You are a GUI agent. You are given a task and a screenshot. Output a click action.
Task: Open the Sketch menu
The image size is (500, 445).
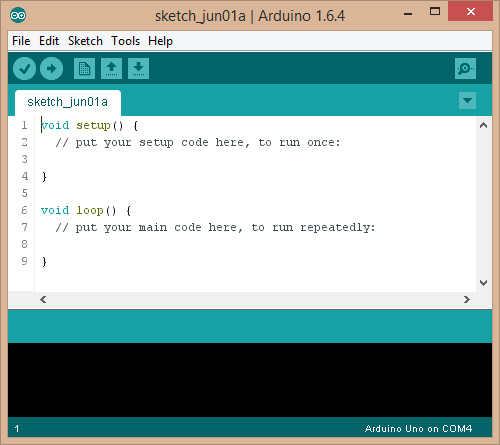click(85, 41)
